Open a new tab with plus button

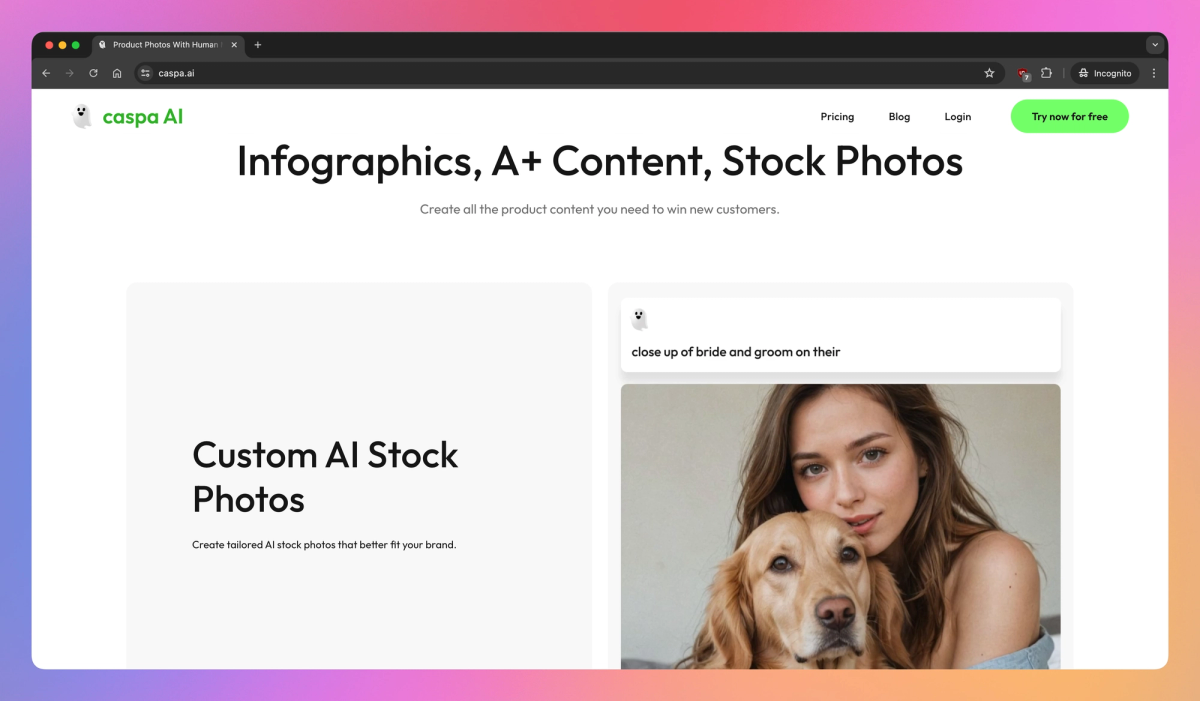pos(258,45)
